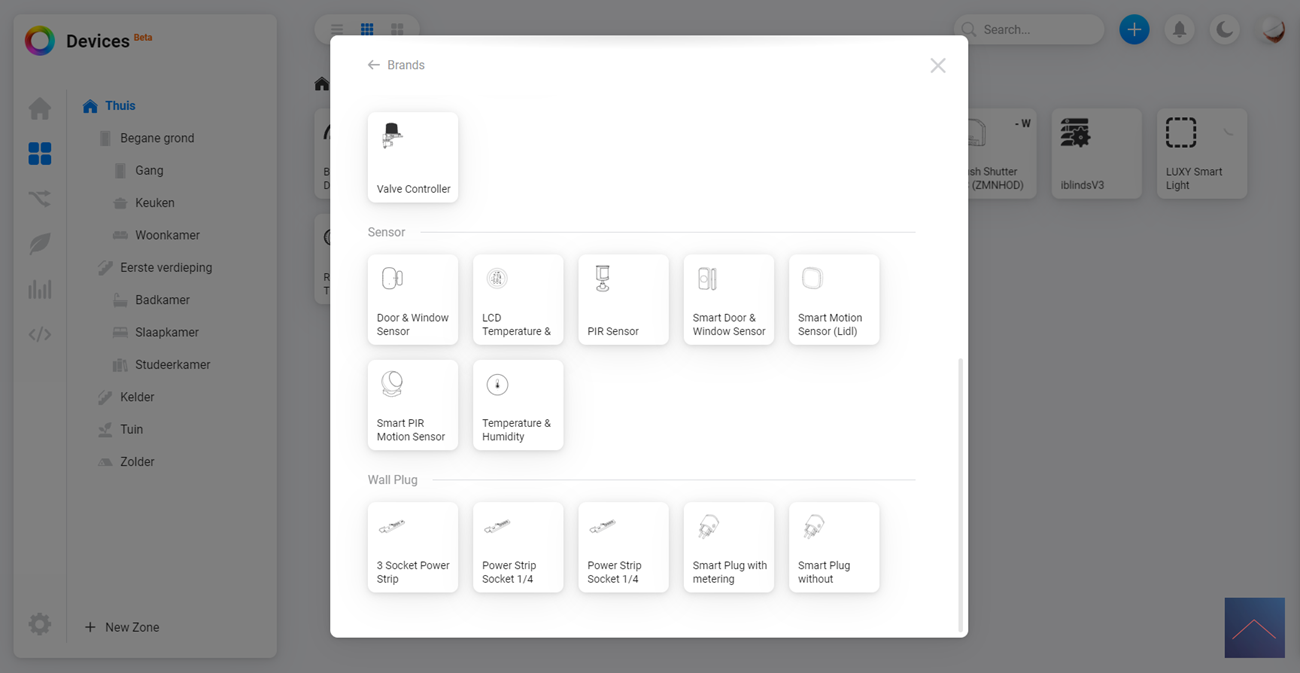The image size is (1300, 673).
Task: Select the Eerste verdieping zone
Action: tap(165, 268)
